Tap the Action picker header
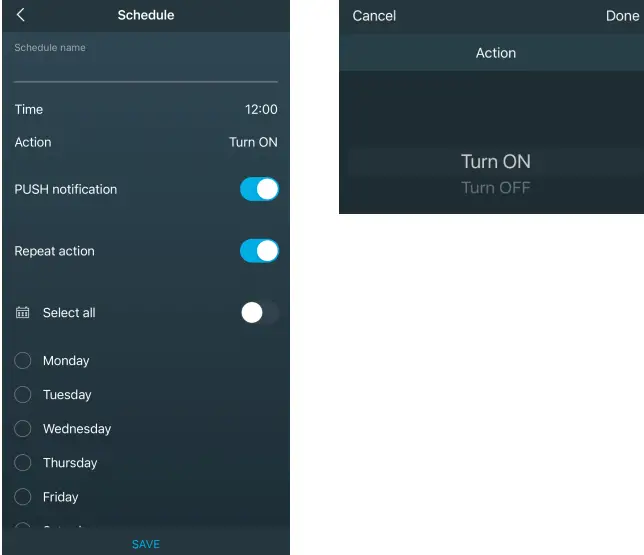 (496, 53)
